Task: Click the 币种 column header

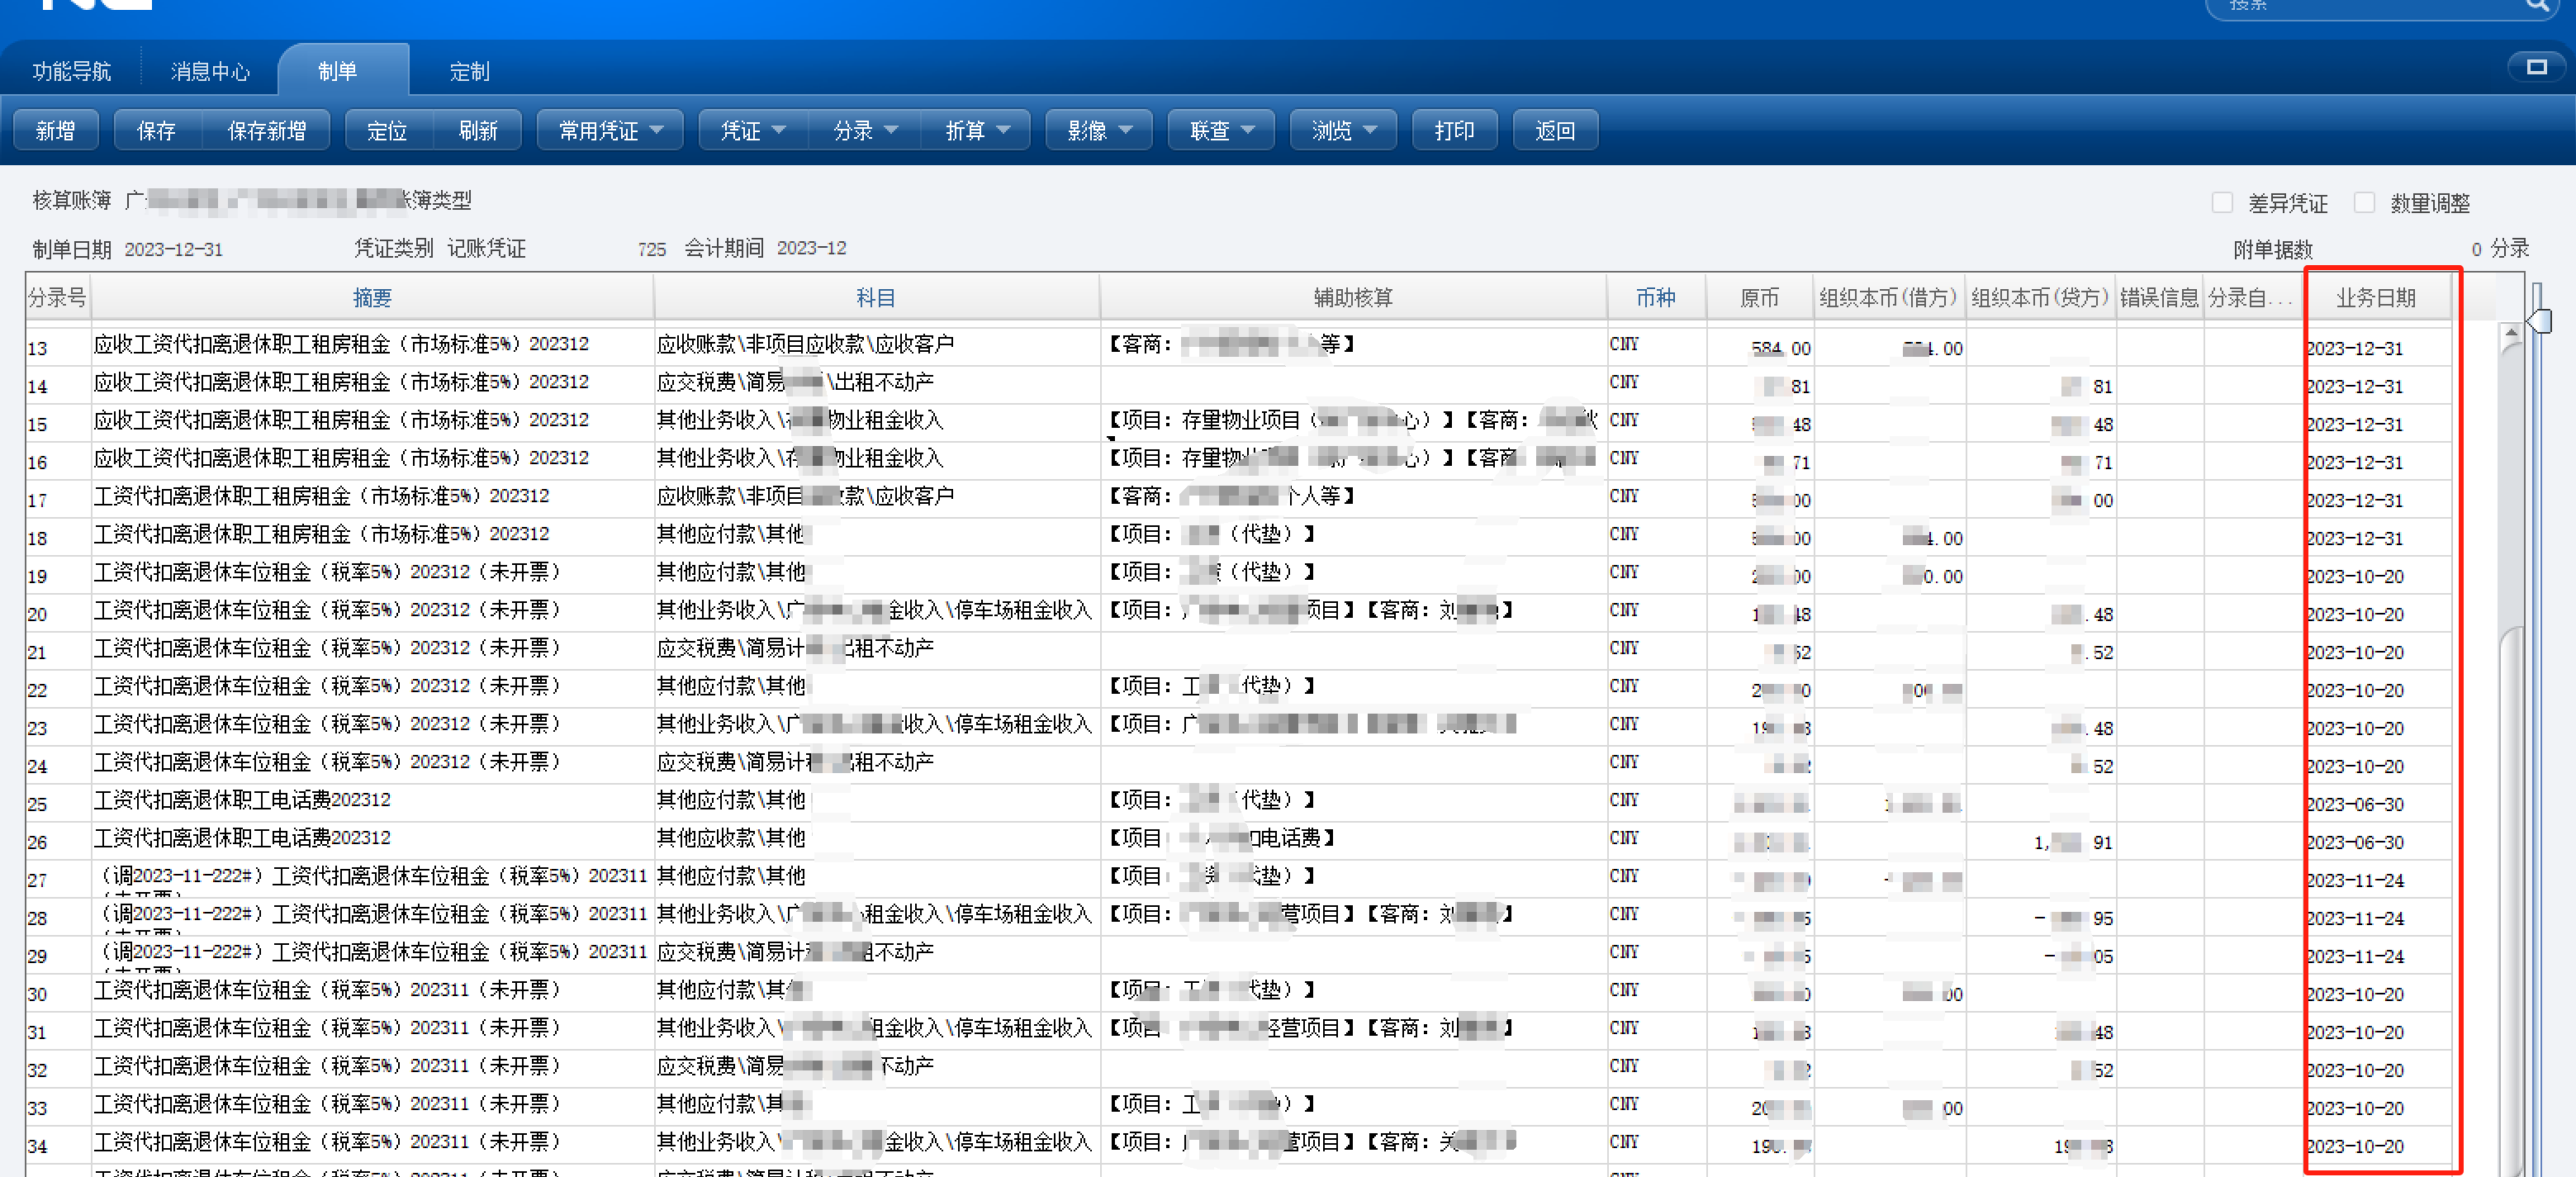Action: click(1656, 297)
